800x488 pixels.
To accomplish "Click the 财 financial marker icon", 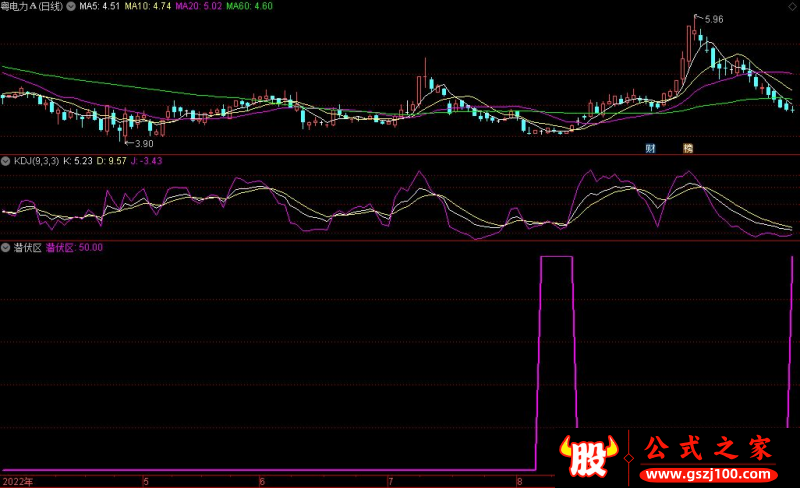I will (x=650, y=149).
